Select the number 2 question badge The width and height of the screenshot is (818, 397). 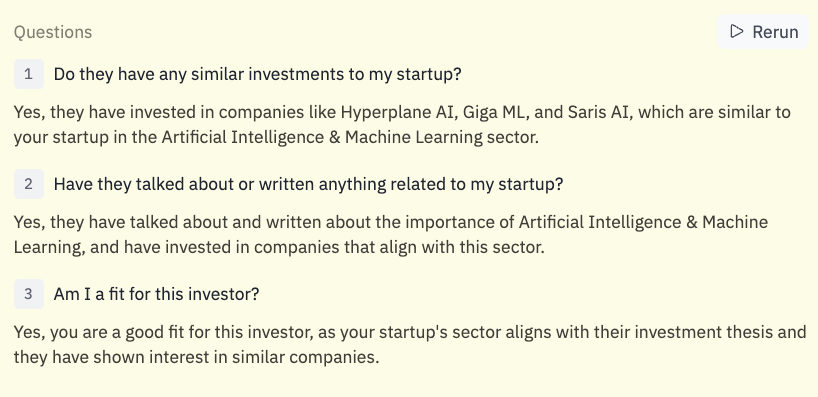pos(29,184)
